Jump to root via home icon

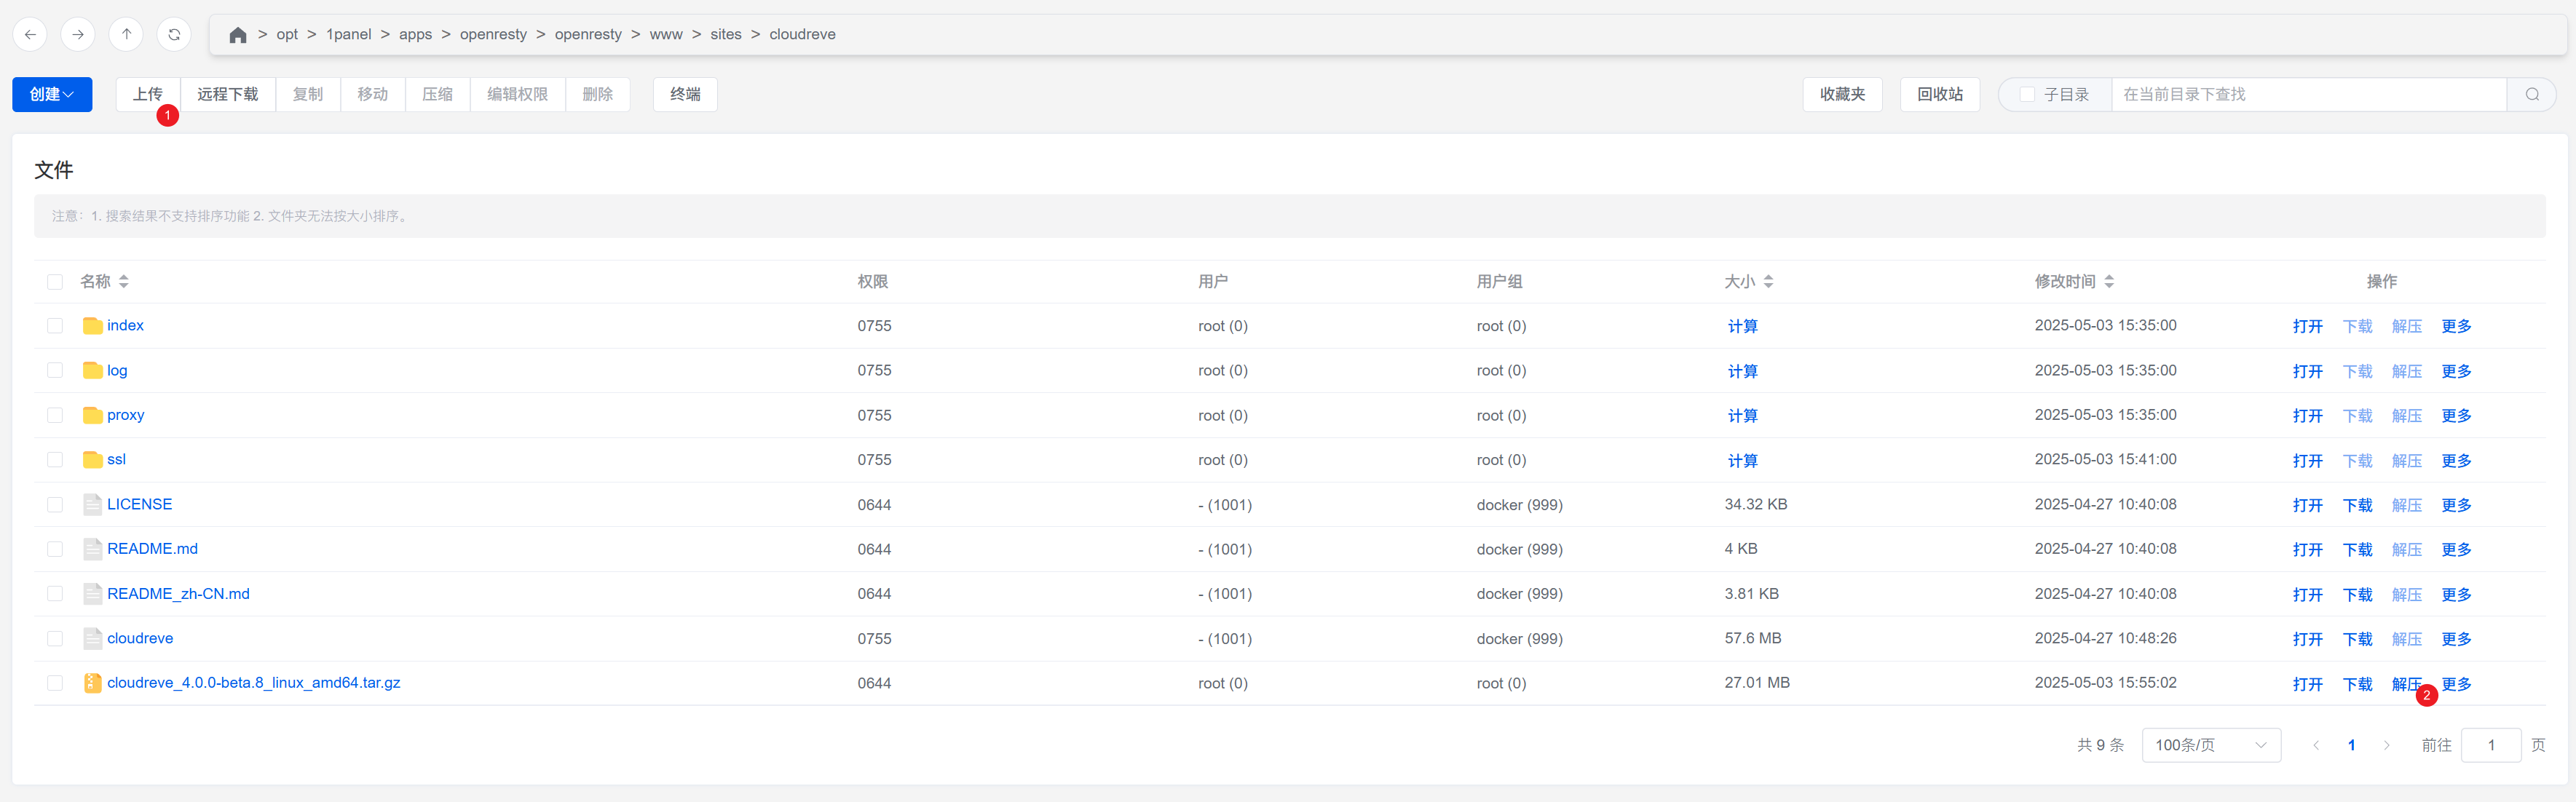237,35
